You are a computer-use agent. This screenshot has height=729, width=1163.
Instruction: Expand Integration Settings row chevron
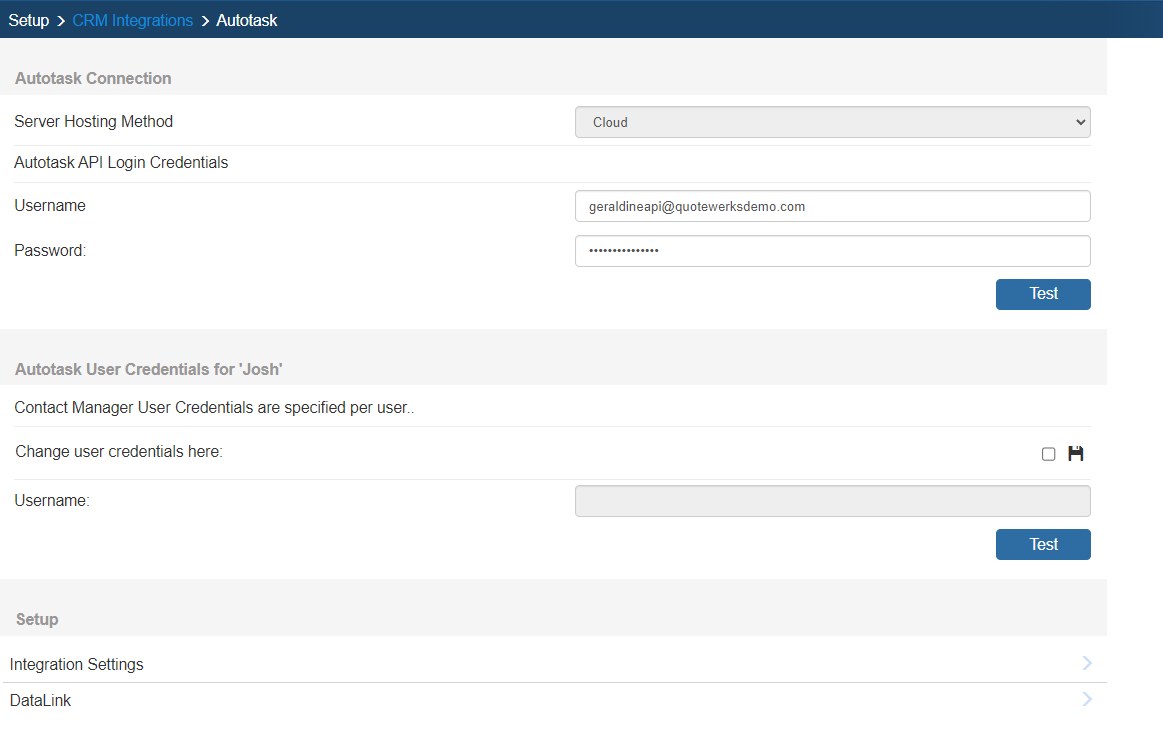1087,663
